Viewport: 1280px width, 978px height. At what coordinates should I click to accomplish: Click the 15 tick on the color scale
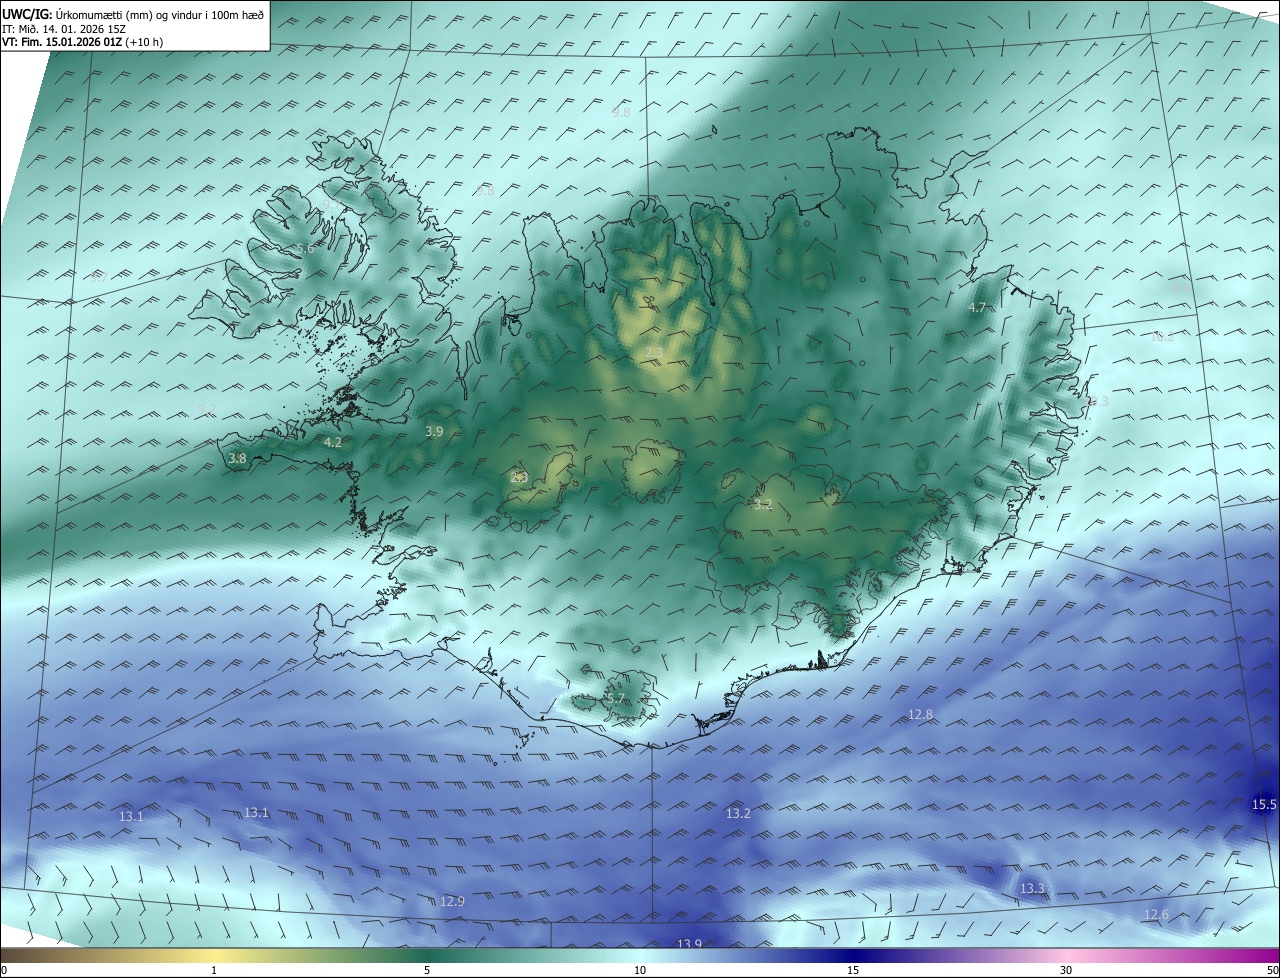coord(853,970)
